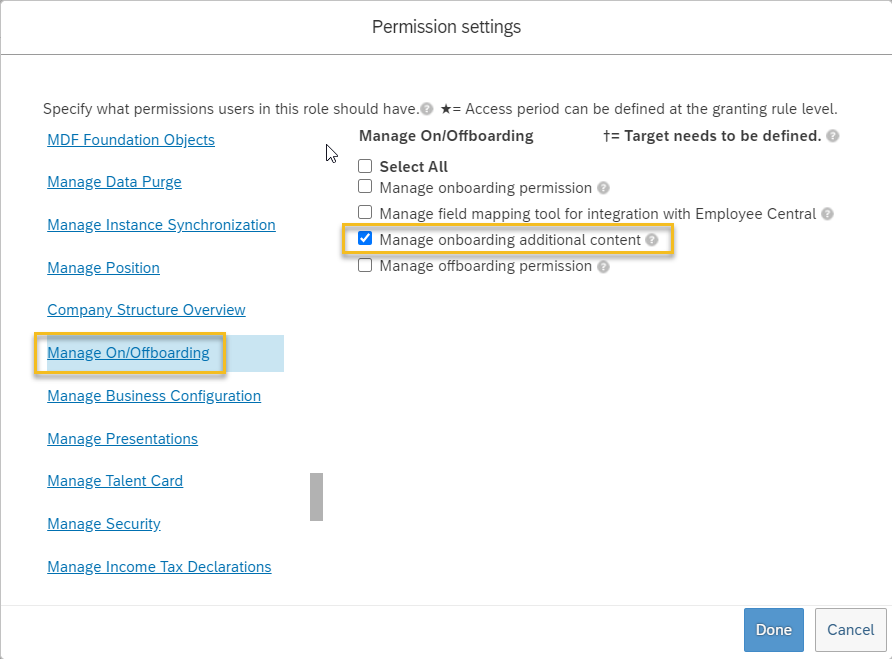Screen dimensions: 892x659
Task: Click the Done button
Action: [x=774, y=630]
